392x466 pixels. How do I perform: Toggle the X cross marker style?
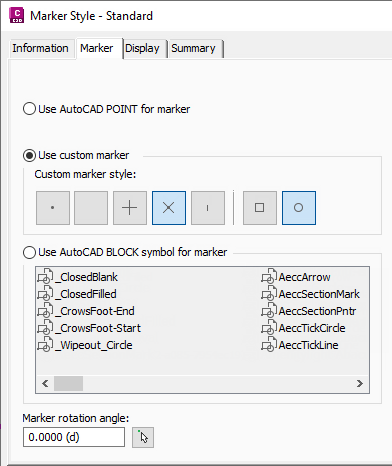pos(169,208)
